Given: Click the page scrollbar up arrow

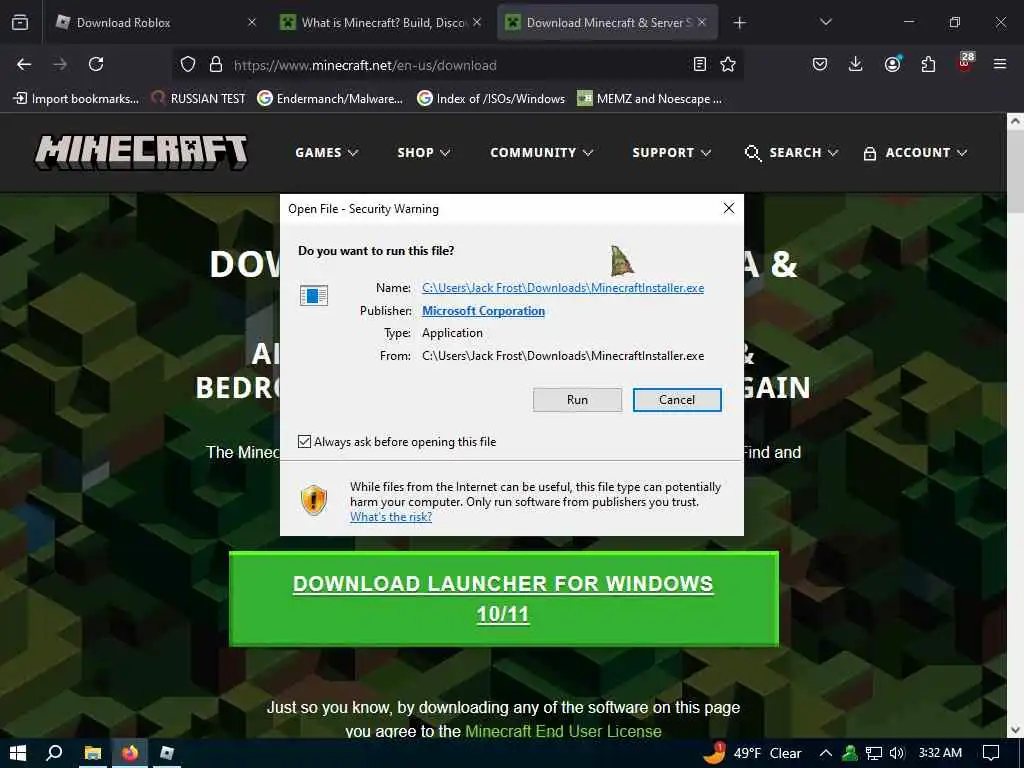Looking at the screenshot, I should [x=1015, y=121].
